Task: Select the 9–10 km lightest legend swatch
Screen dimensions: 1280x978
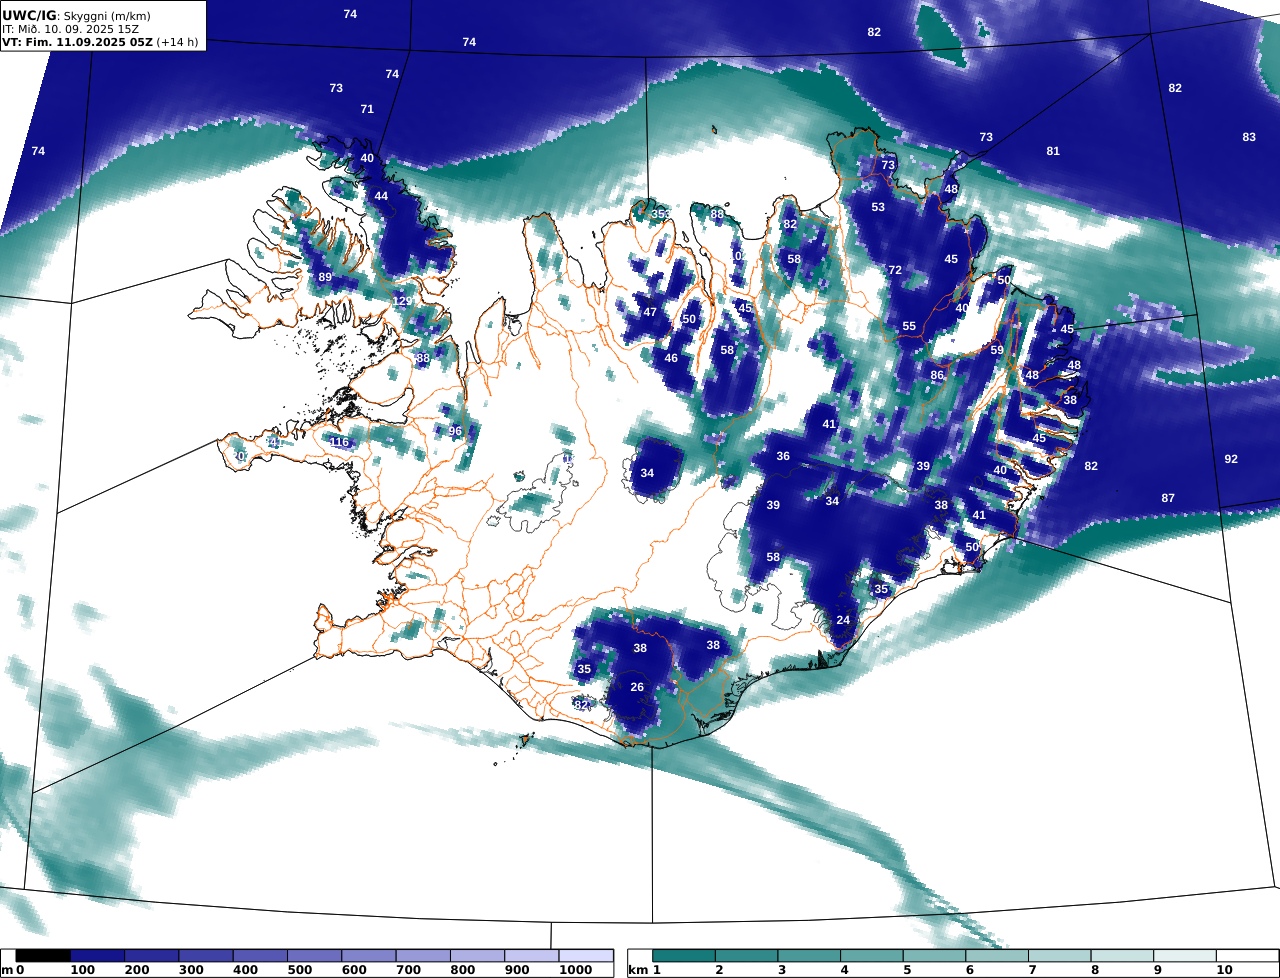Action: coord(1185,956)
